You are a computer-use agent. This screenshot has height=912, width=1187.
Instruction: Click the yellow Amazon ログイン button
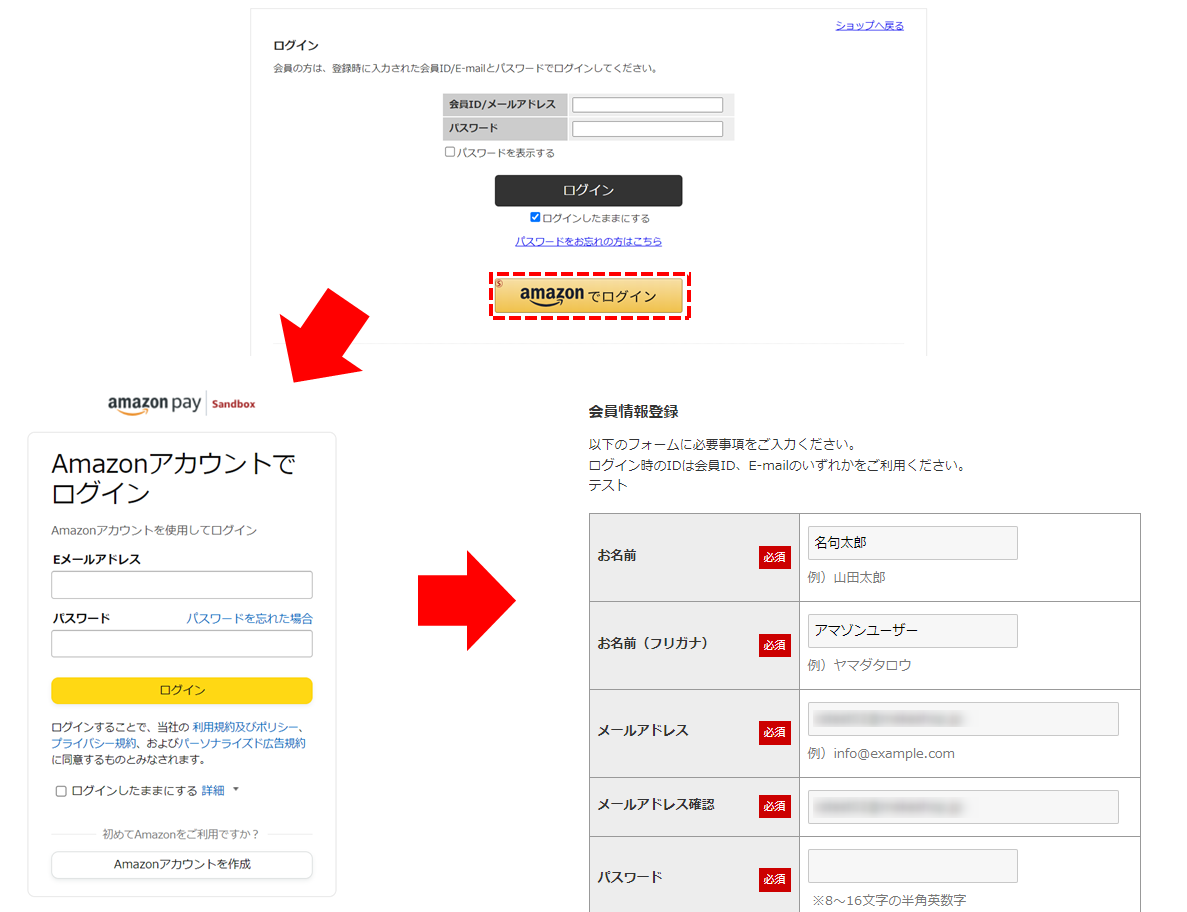182,690
